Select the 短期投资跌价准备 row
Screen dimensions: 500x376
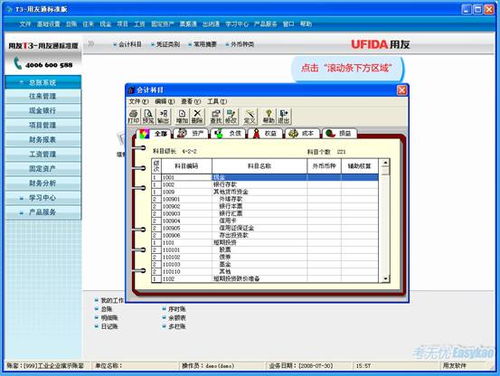pos(265,279)
